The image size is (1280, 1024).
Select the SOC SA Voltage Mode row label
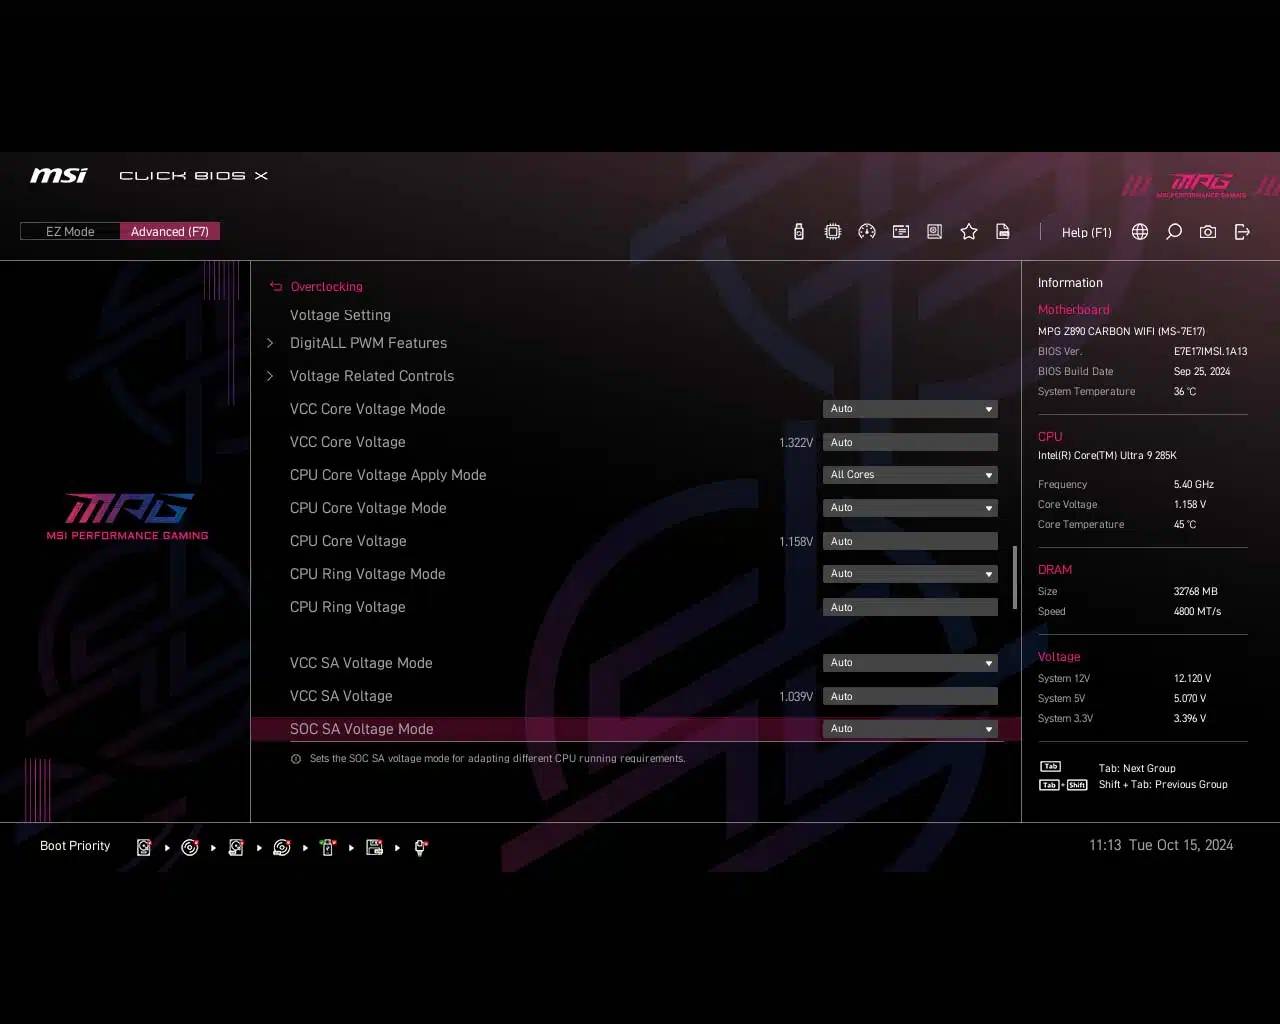coord(361,729)
